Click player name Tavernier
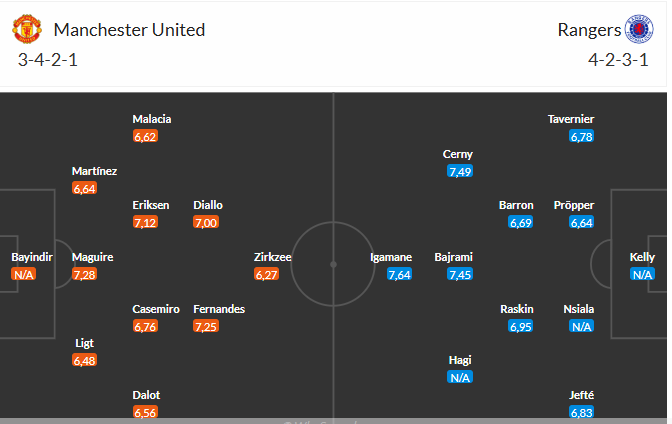The image size is (672, 424). [x=572, y=119]
